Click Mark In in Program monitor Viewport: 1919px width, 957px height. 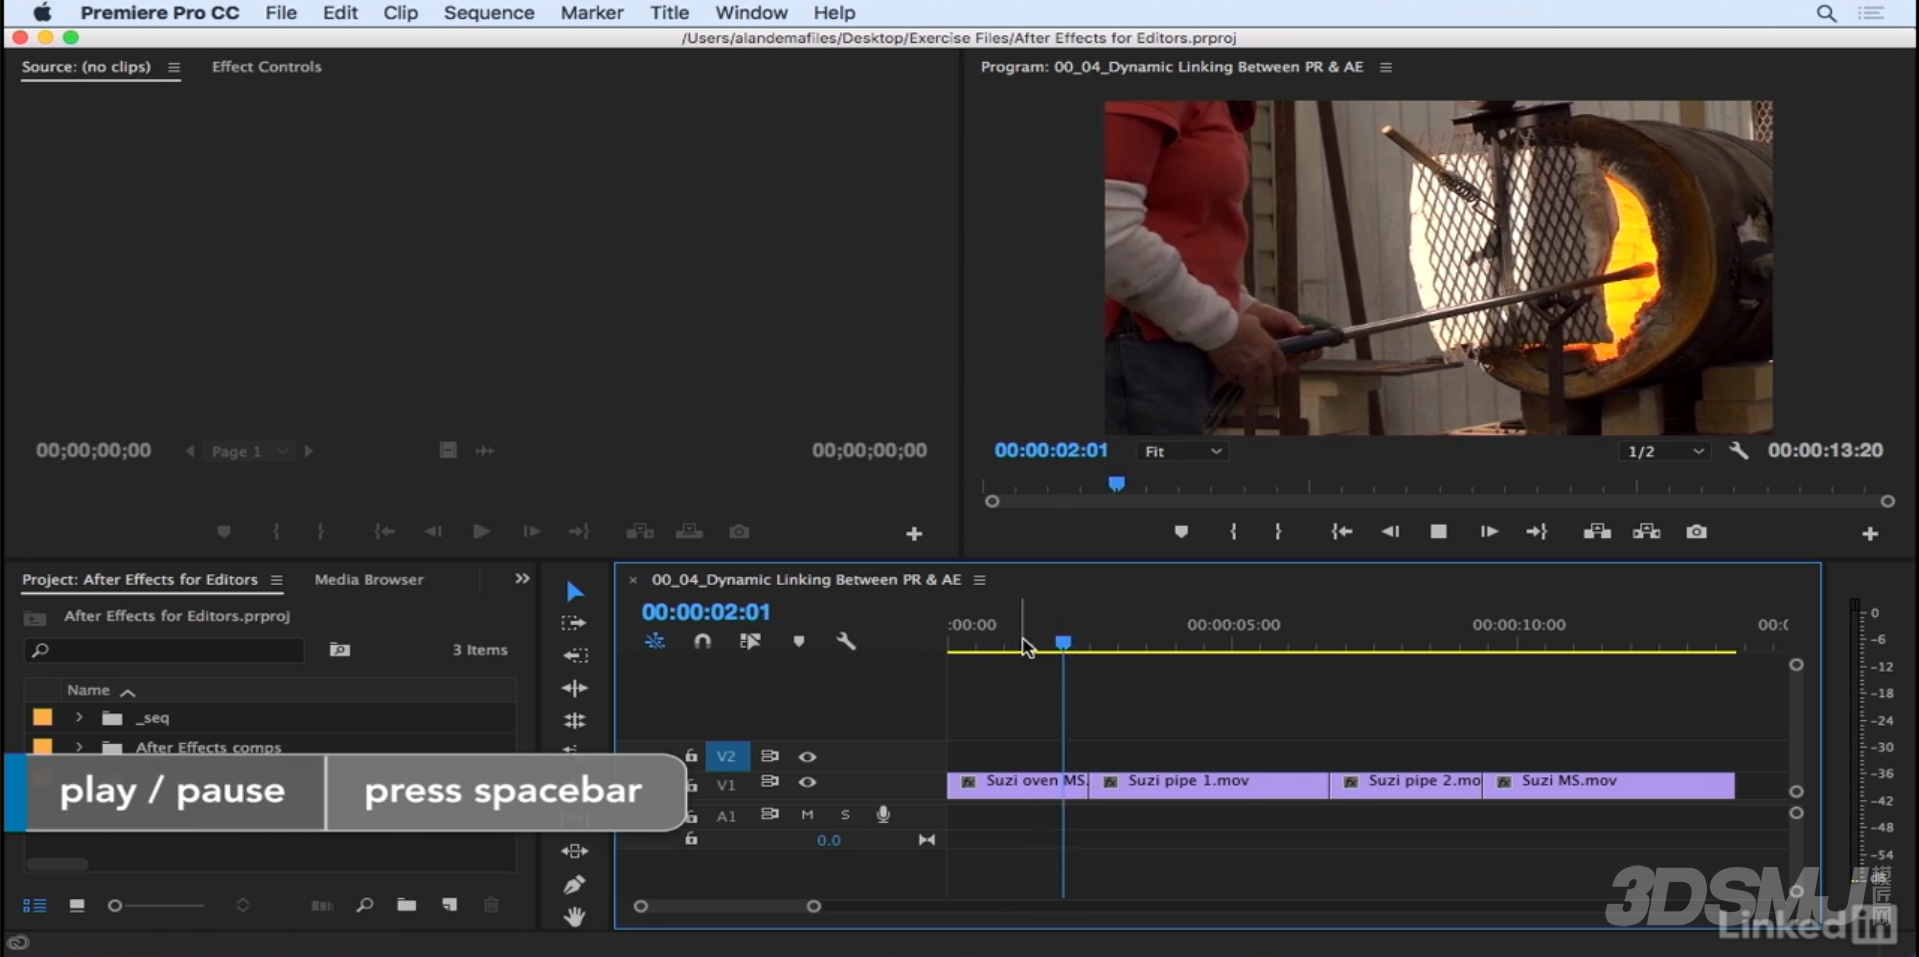1233,532
